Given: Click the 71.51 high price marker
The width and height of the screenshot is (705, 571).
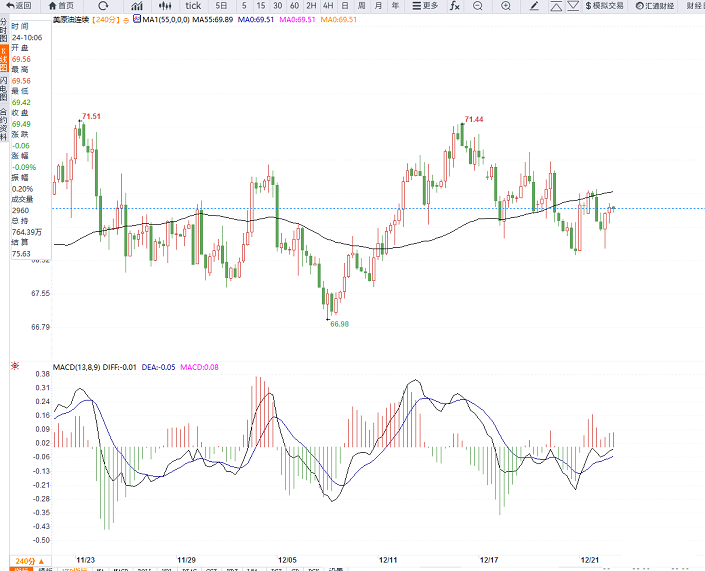Looking at the screenshot, I should [x=91, y=116].
